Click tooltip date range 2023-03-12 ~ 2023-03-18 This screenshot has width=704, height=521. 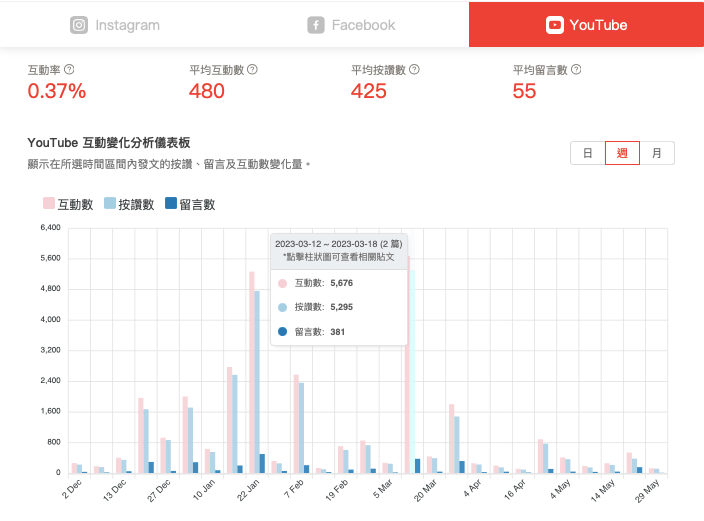(x=326, y=244)
